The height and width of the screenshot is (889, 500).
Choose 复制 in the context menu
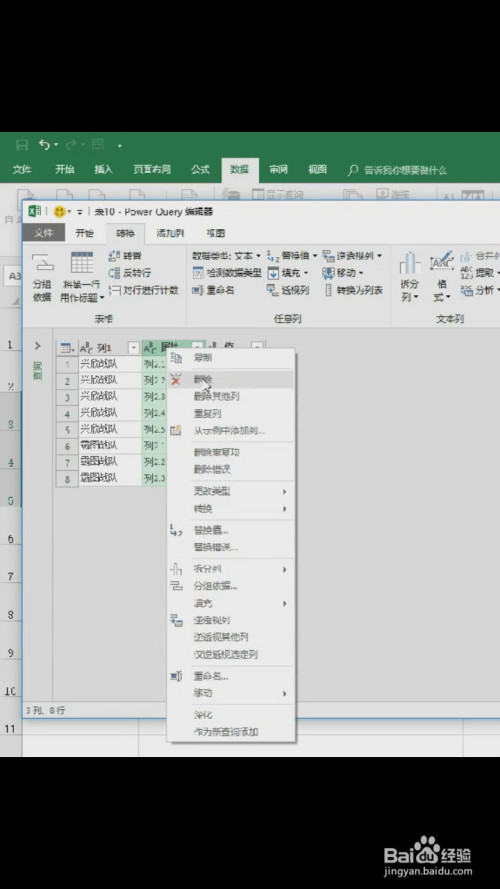tap(231, 358)
